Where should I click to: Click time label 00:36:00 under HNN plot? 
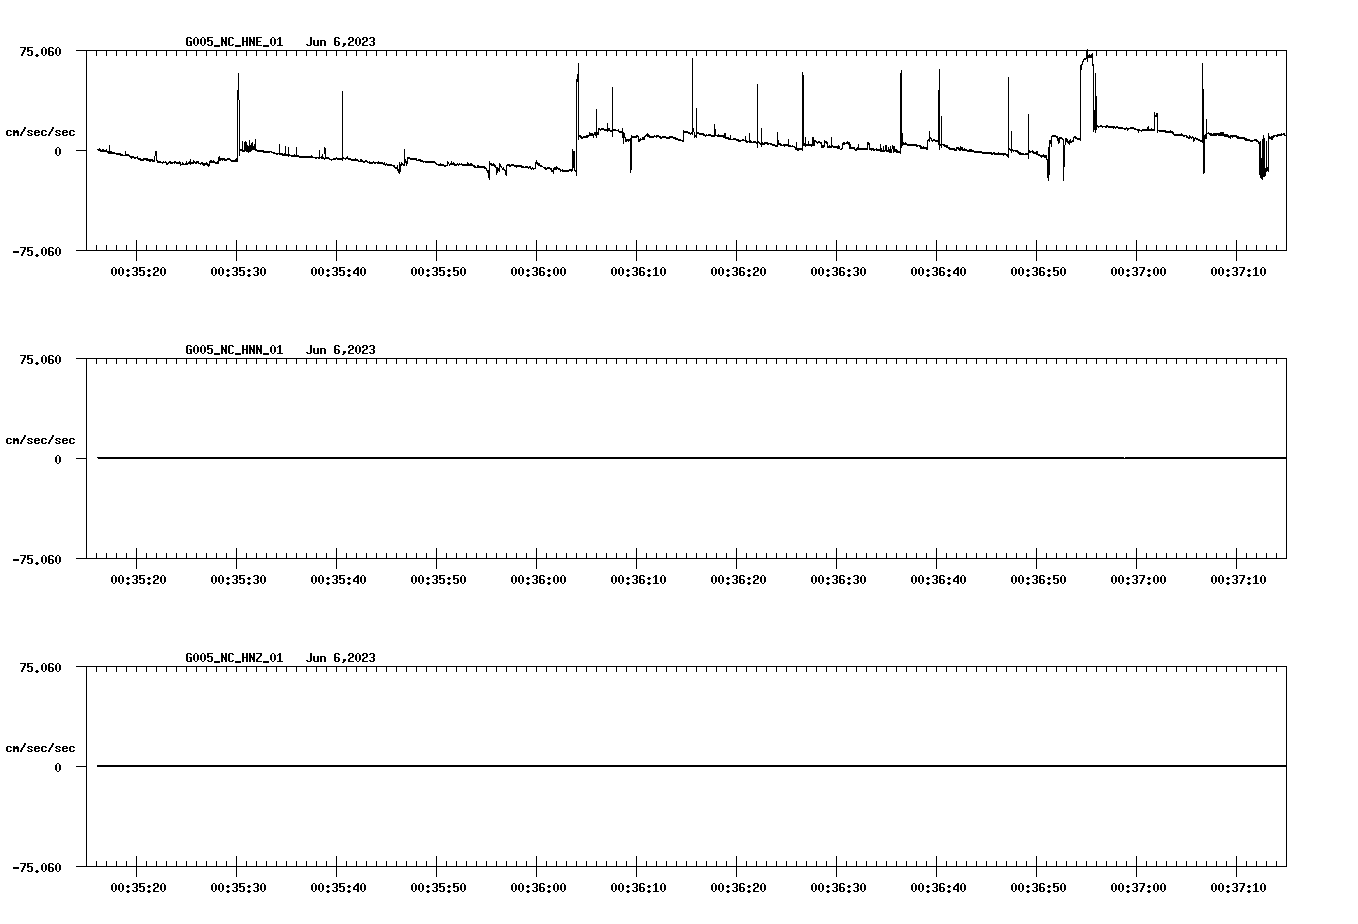pyautogui.click(x=538, y=580)
